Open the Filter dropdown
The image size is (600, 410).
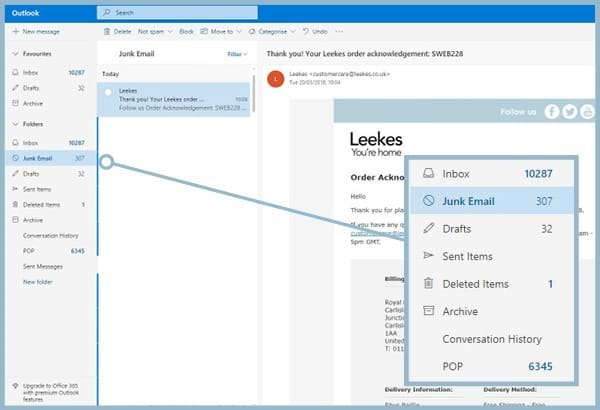[237, 54]
